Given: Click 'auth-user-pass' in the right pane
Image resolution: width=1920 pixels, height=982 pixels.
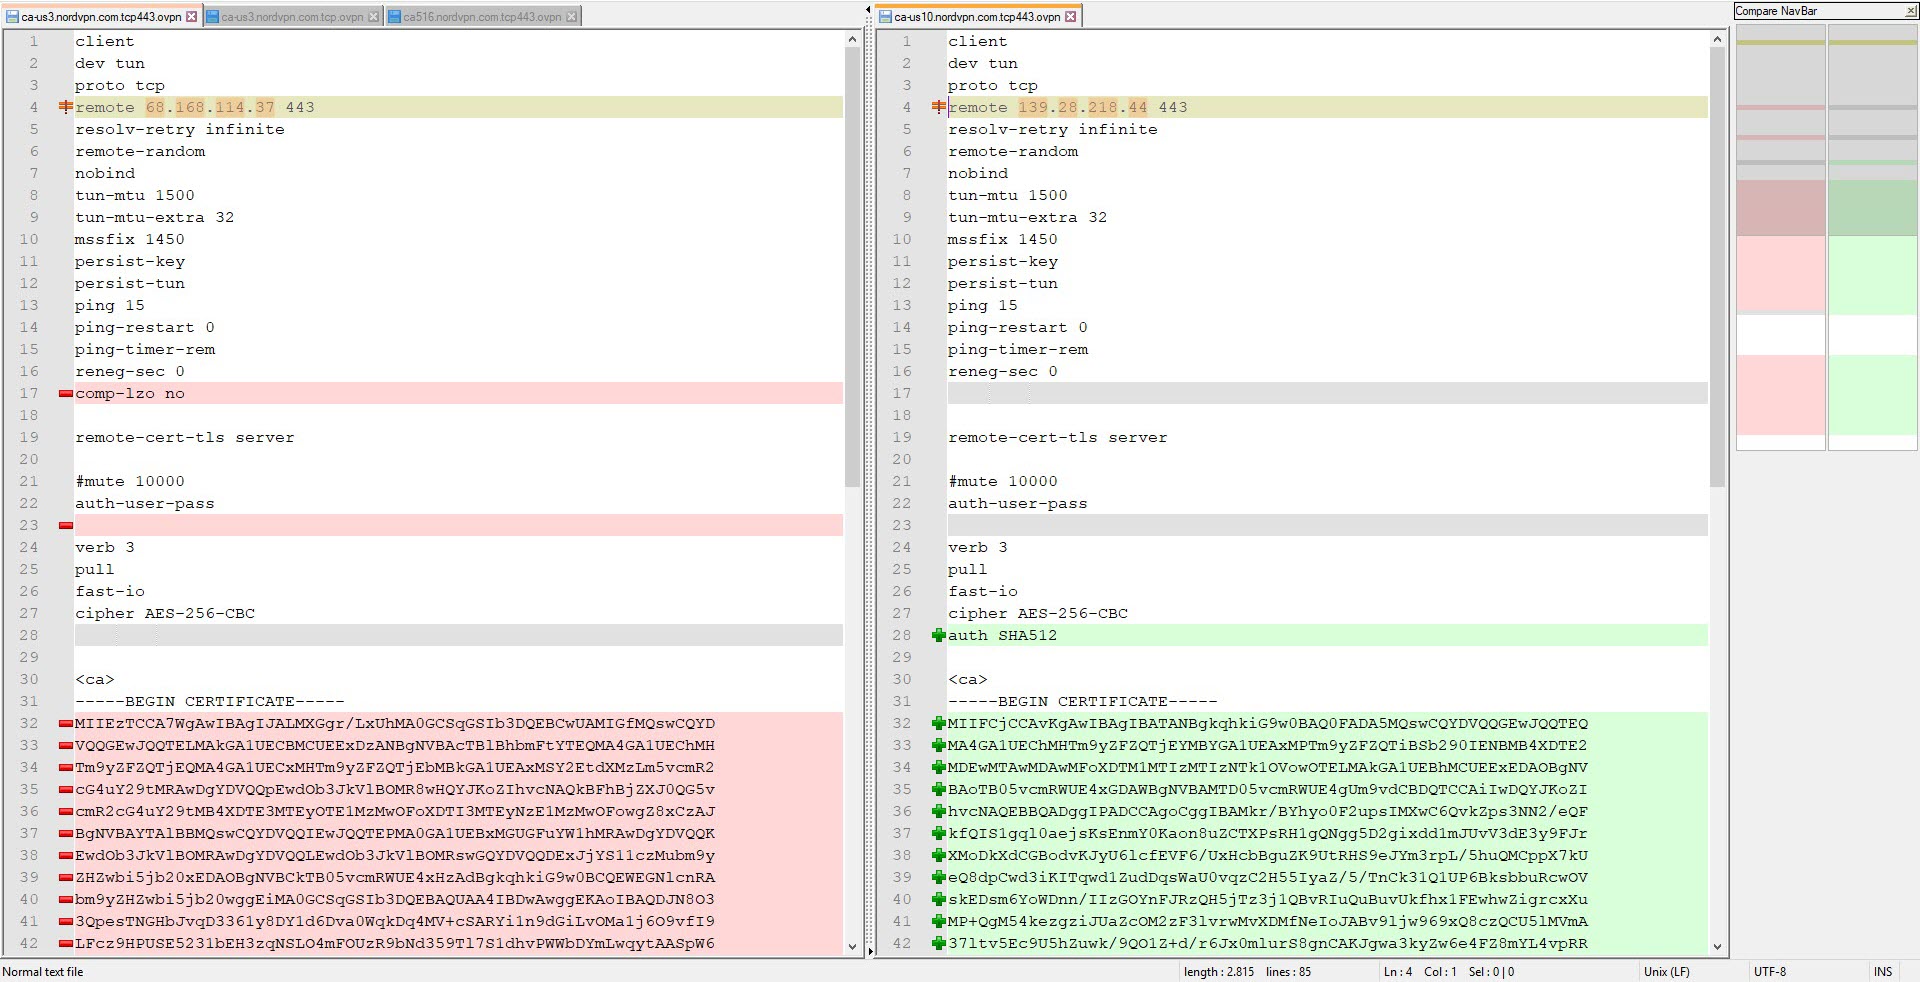Looking at the screenshot, I should pos(1018,504).
